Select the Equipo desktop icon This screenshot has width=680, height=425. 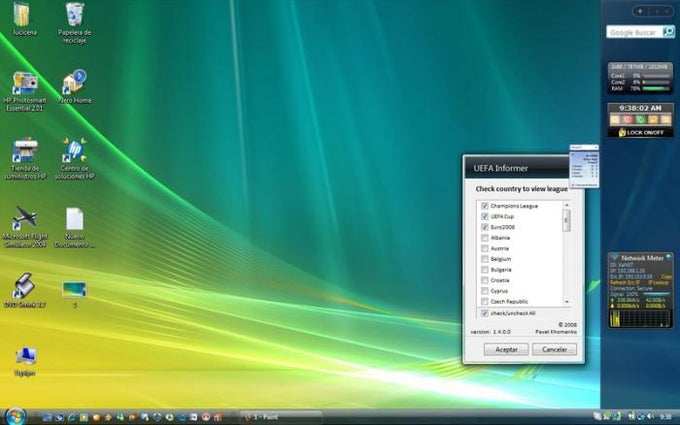(25, 361)
